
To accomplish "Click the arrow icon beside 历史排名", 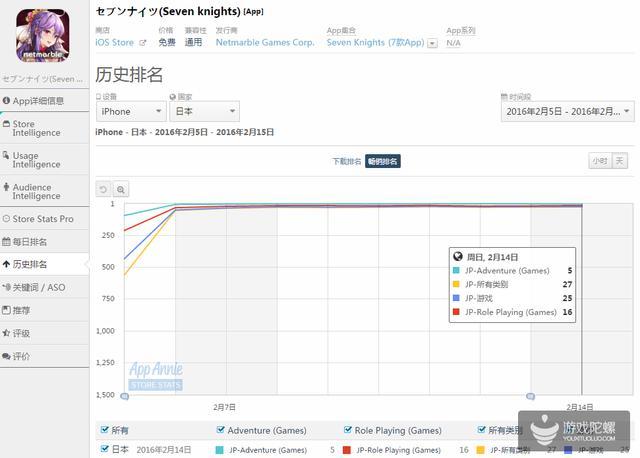I will coord(6,265).
